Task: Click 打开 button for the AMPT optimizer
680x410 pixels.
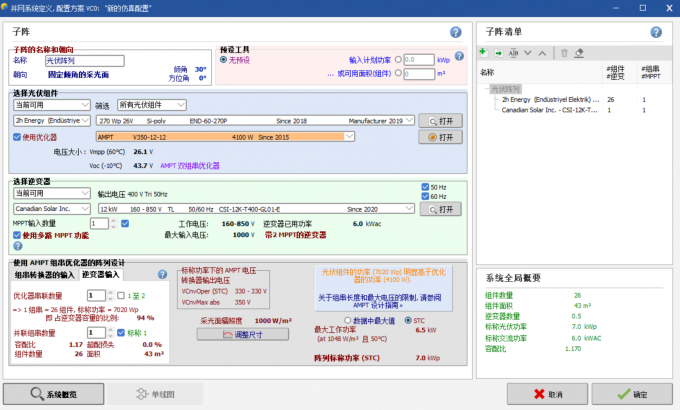Action: pyautogui.click(x=441, y=138)
